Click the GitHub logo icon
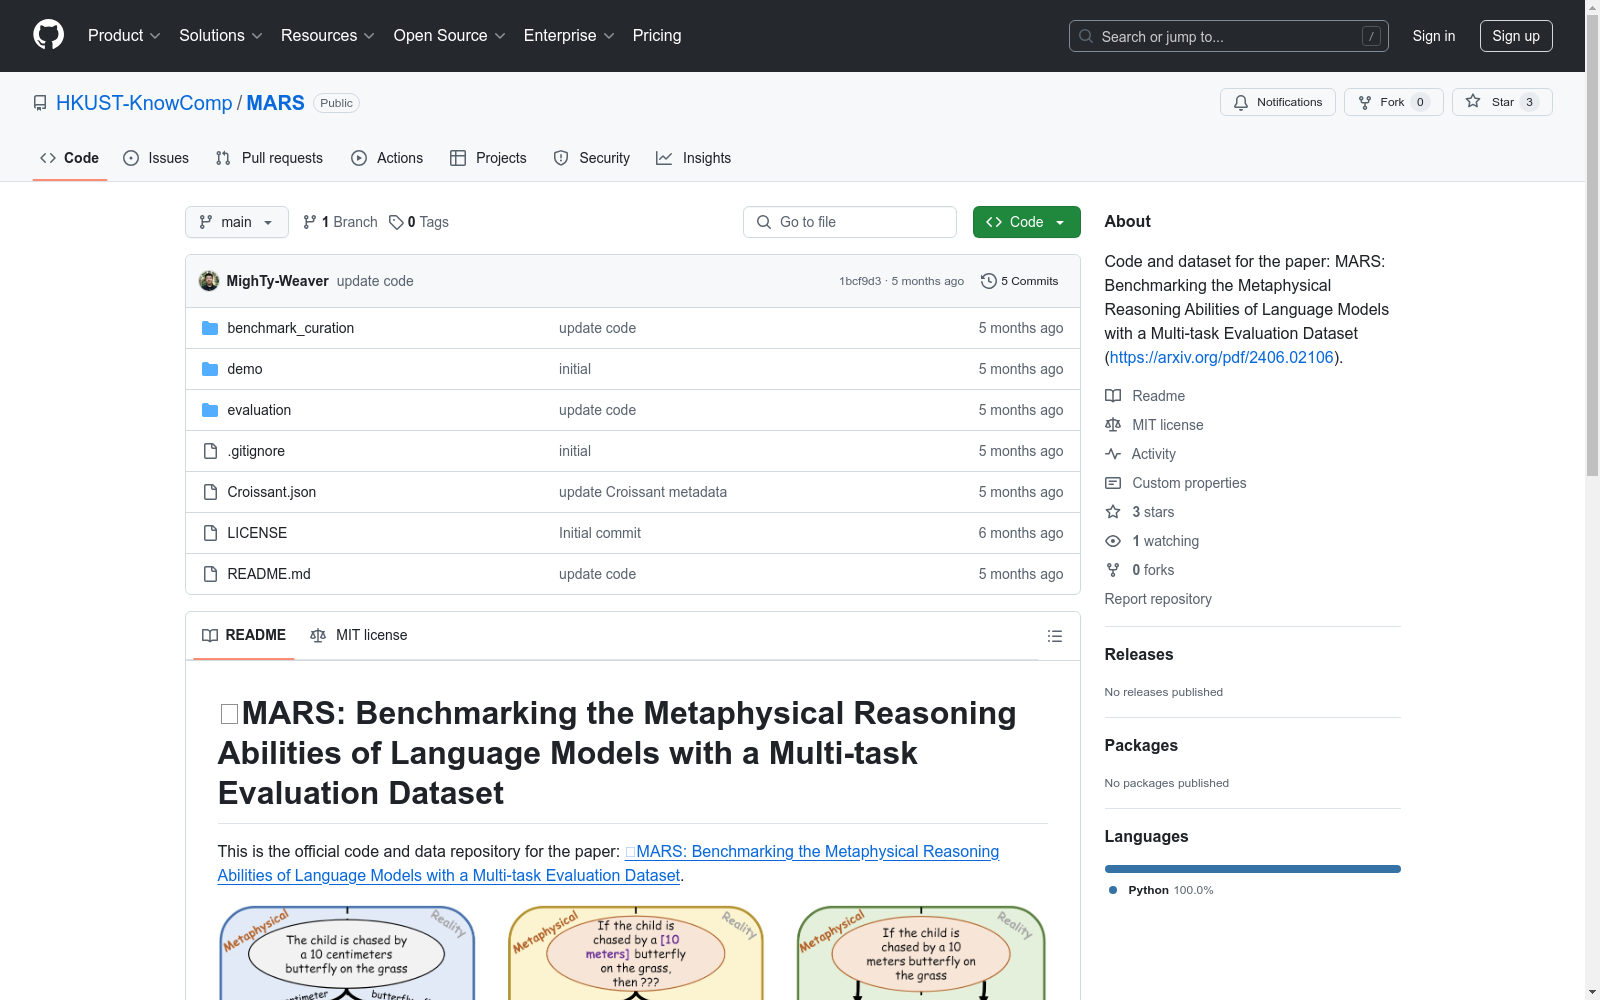The image size is (1600, 1000). [x=48, y=35]
